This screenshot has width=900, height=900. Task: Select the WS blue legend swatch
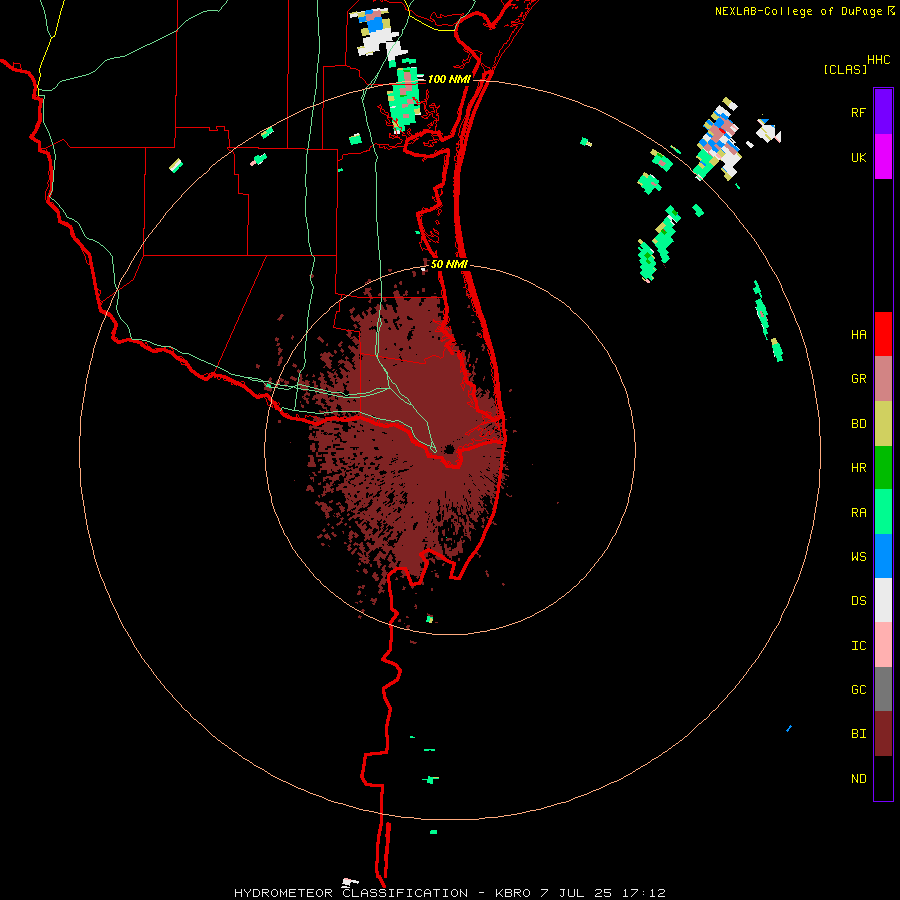pos(883,556)
